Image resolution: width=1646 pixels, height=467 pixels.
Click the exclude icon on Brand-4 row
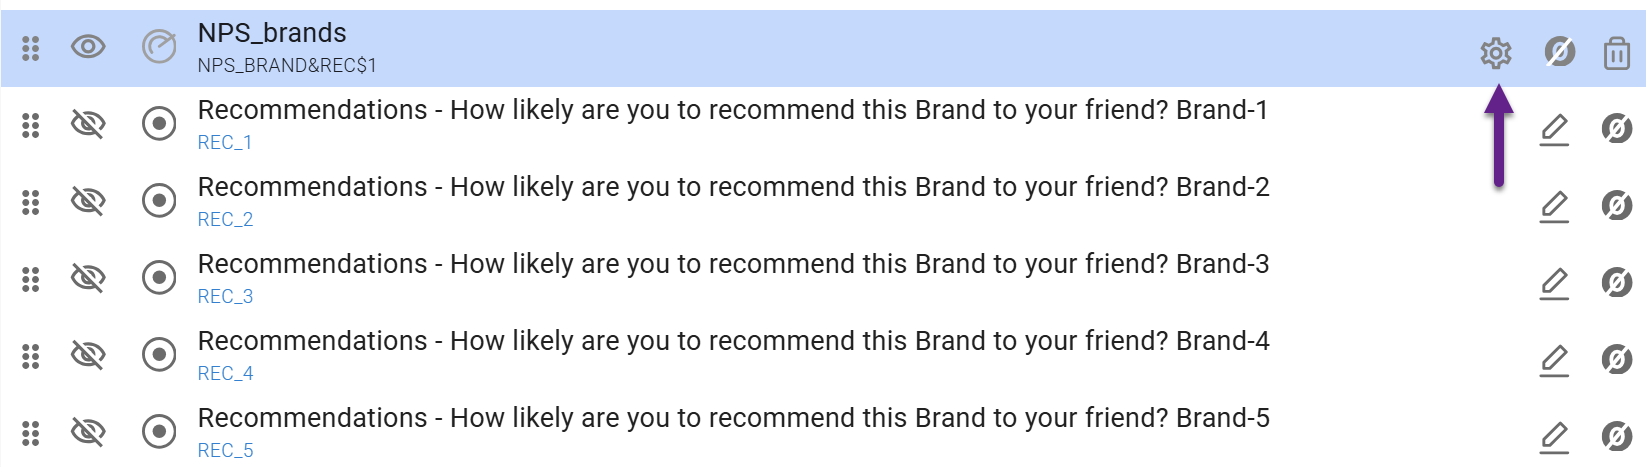tap(1616, 359)
